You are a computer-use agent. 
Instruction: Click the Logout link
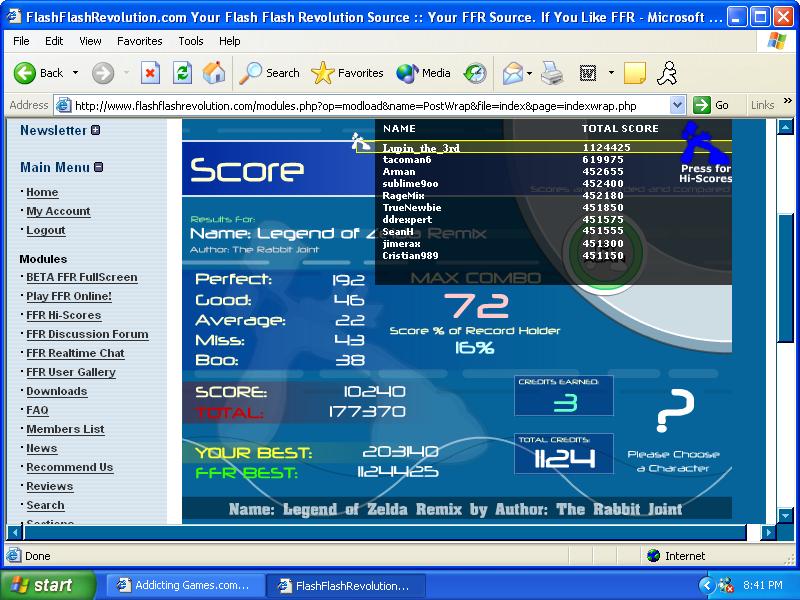pyautogui.click(x=45, y=230)
